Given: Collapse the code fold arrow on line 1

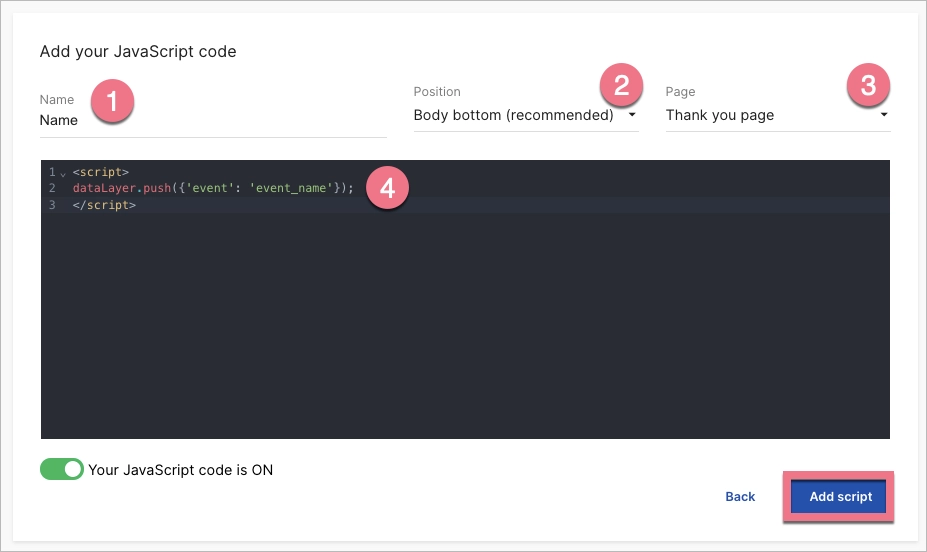Looking at the screenshot, I should [62, 174].
